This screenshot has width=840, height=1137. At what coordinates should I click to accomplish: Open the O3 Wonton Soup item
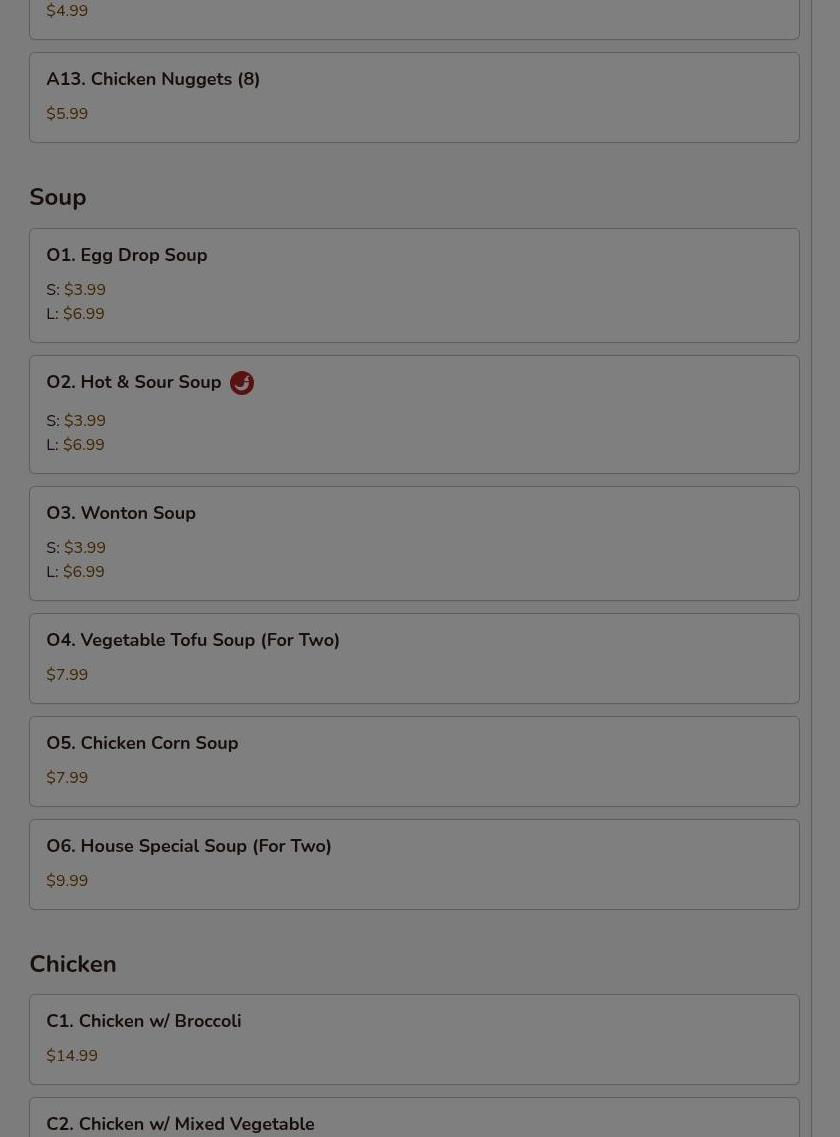point(121,514)
